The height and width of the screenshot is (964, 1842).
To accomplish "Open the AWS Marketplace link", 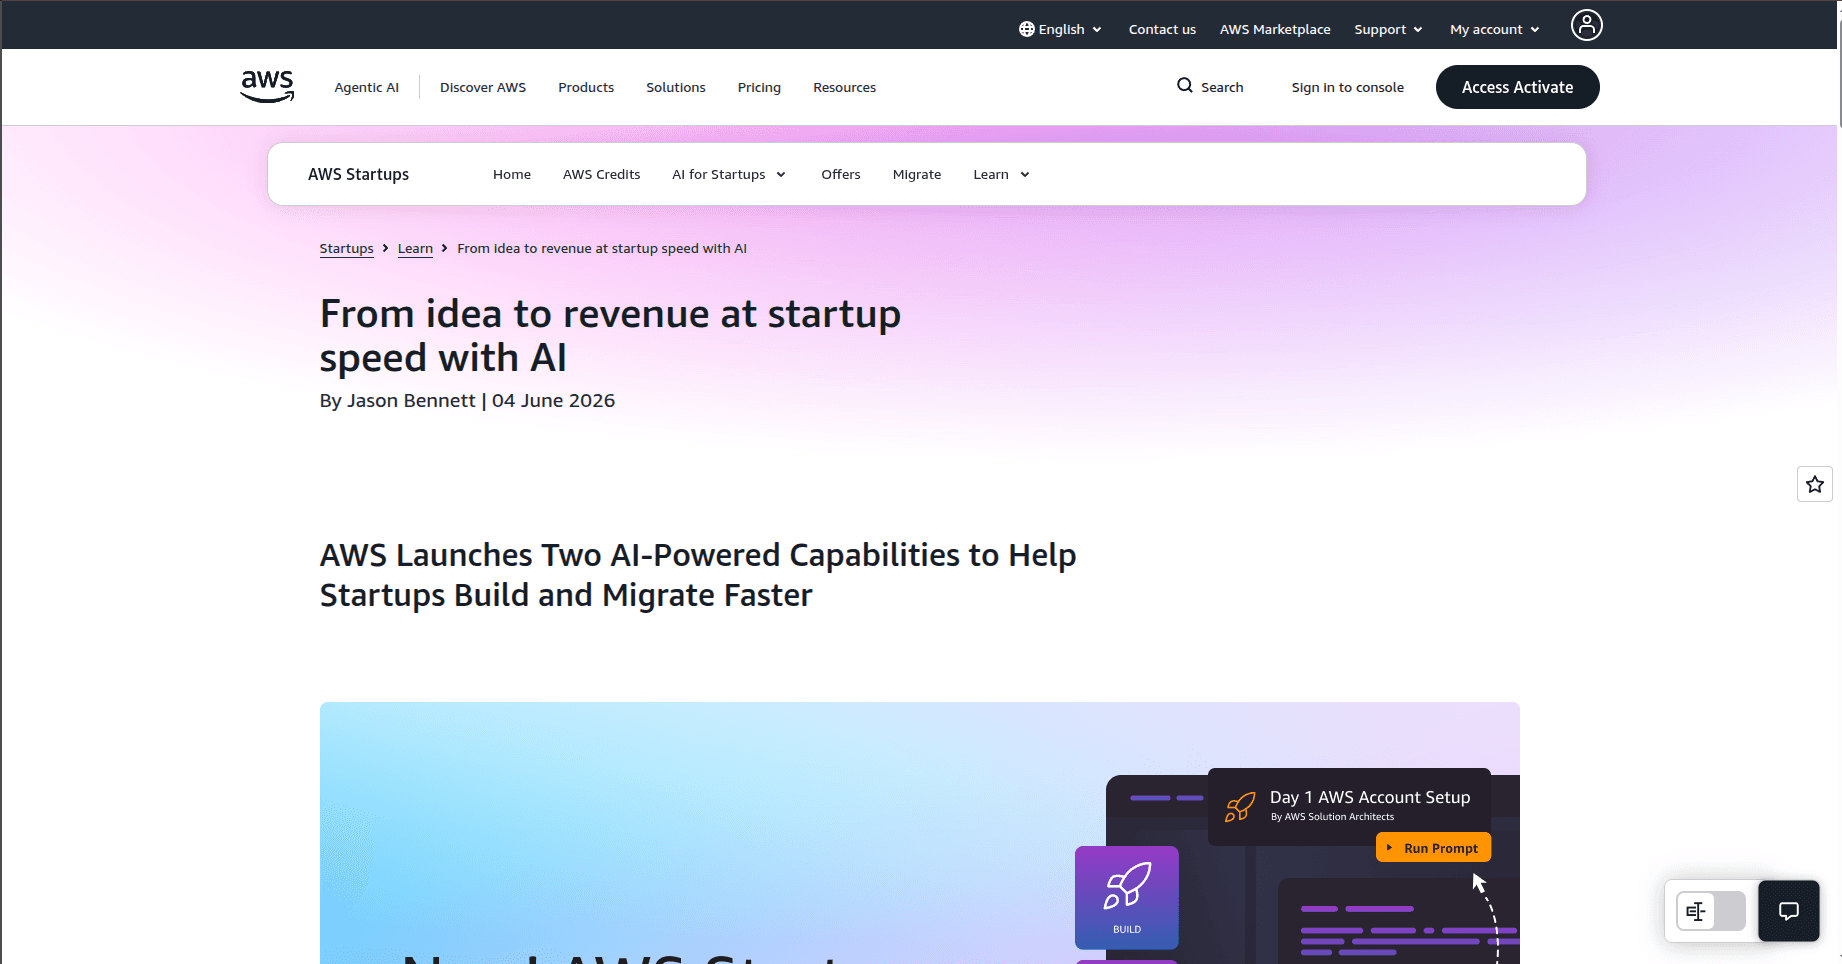I will coord(1275,29).
